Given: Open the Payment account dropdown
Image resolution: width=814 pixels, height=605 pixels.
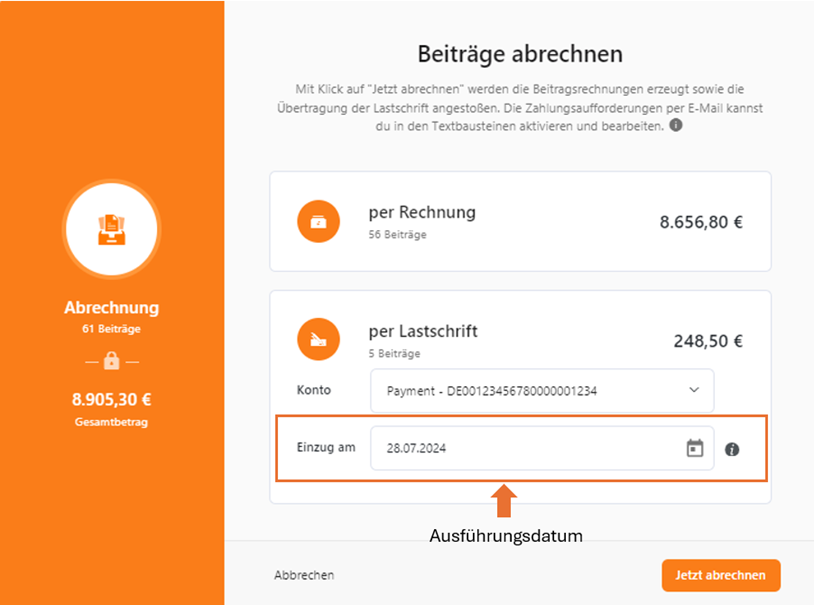Looking at the screenshot, I should tap(542, 391).
